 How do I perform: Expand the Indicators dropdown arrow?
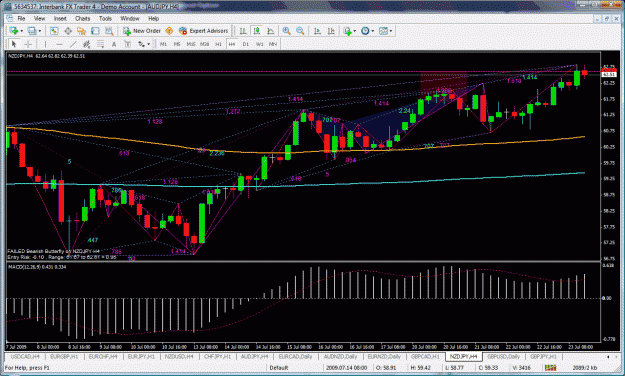(355, 31)
